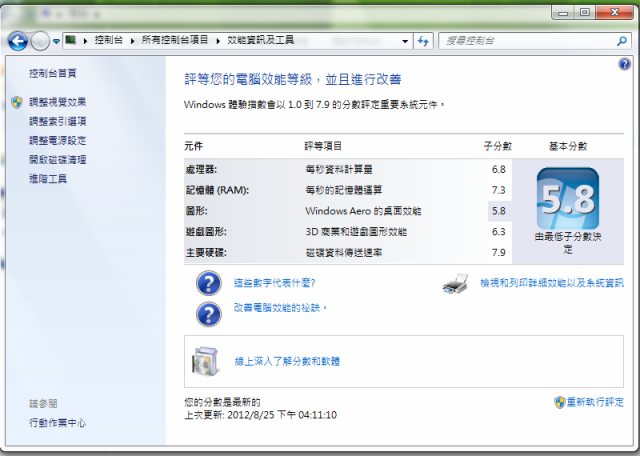Click 3D 商業和遊戲圖形效能 description
The image size is (640, 456).
(356, 232)
